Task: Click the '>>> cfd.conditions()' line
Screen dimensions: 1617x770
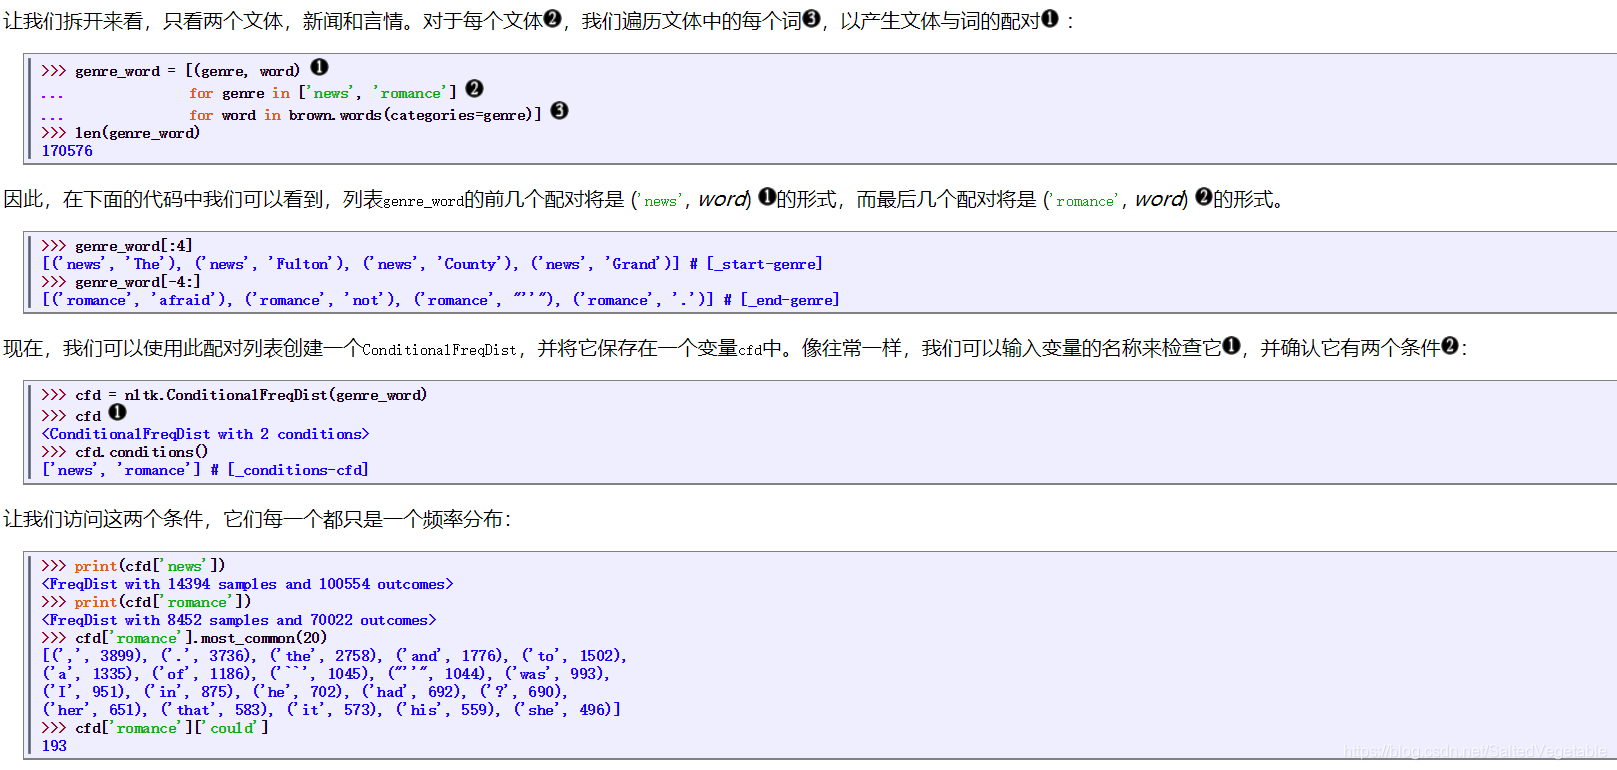Action: [x=124, y=452]
